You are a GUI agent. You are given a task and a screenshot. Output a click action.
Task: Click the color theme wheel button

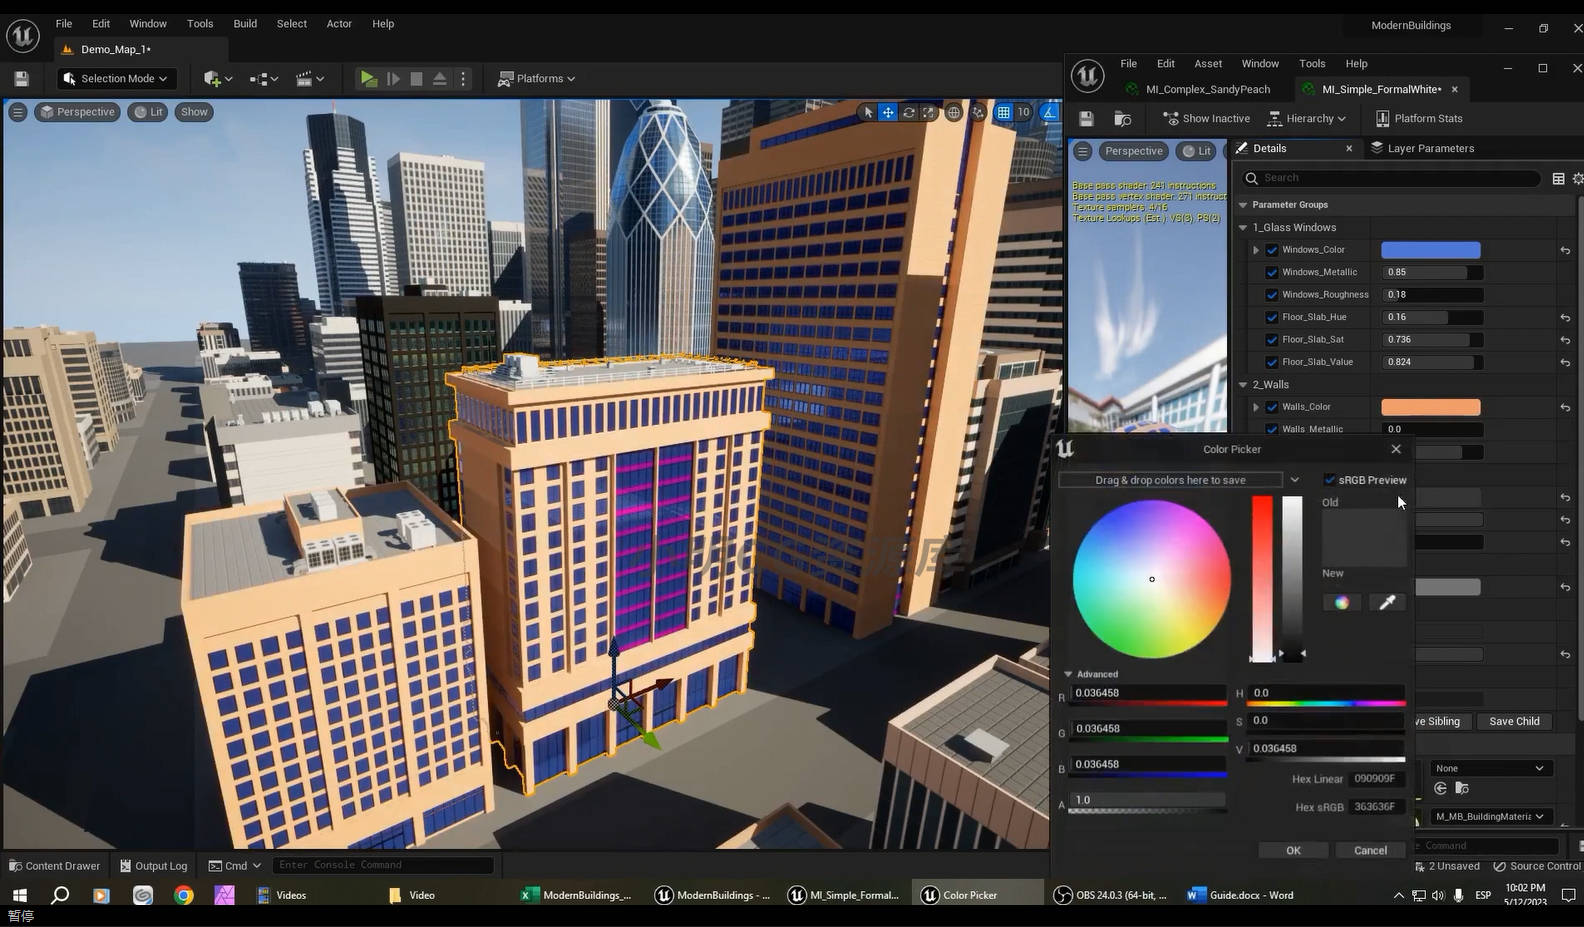[x=1341, y=602]
